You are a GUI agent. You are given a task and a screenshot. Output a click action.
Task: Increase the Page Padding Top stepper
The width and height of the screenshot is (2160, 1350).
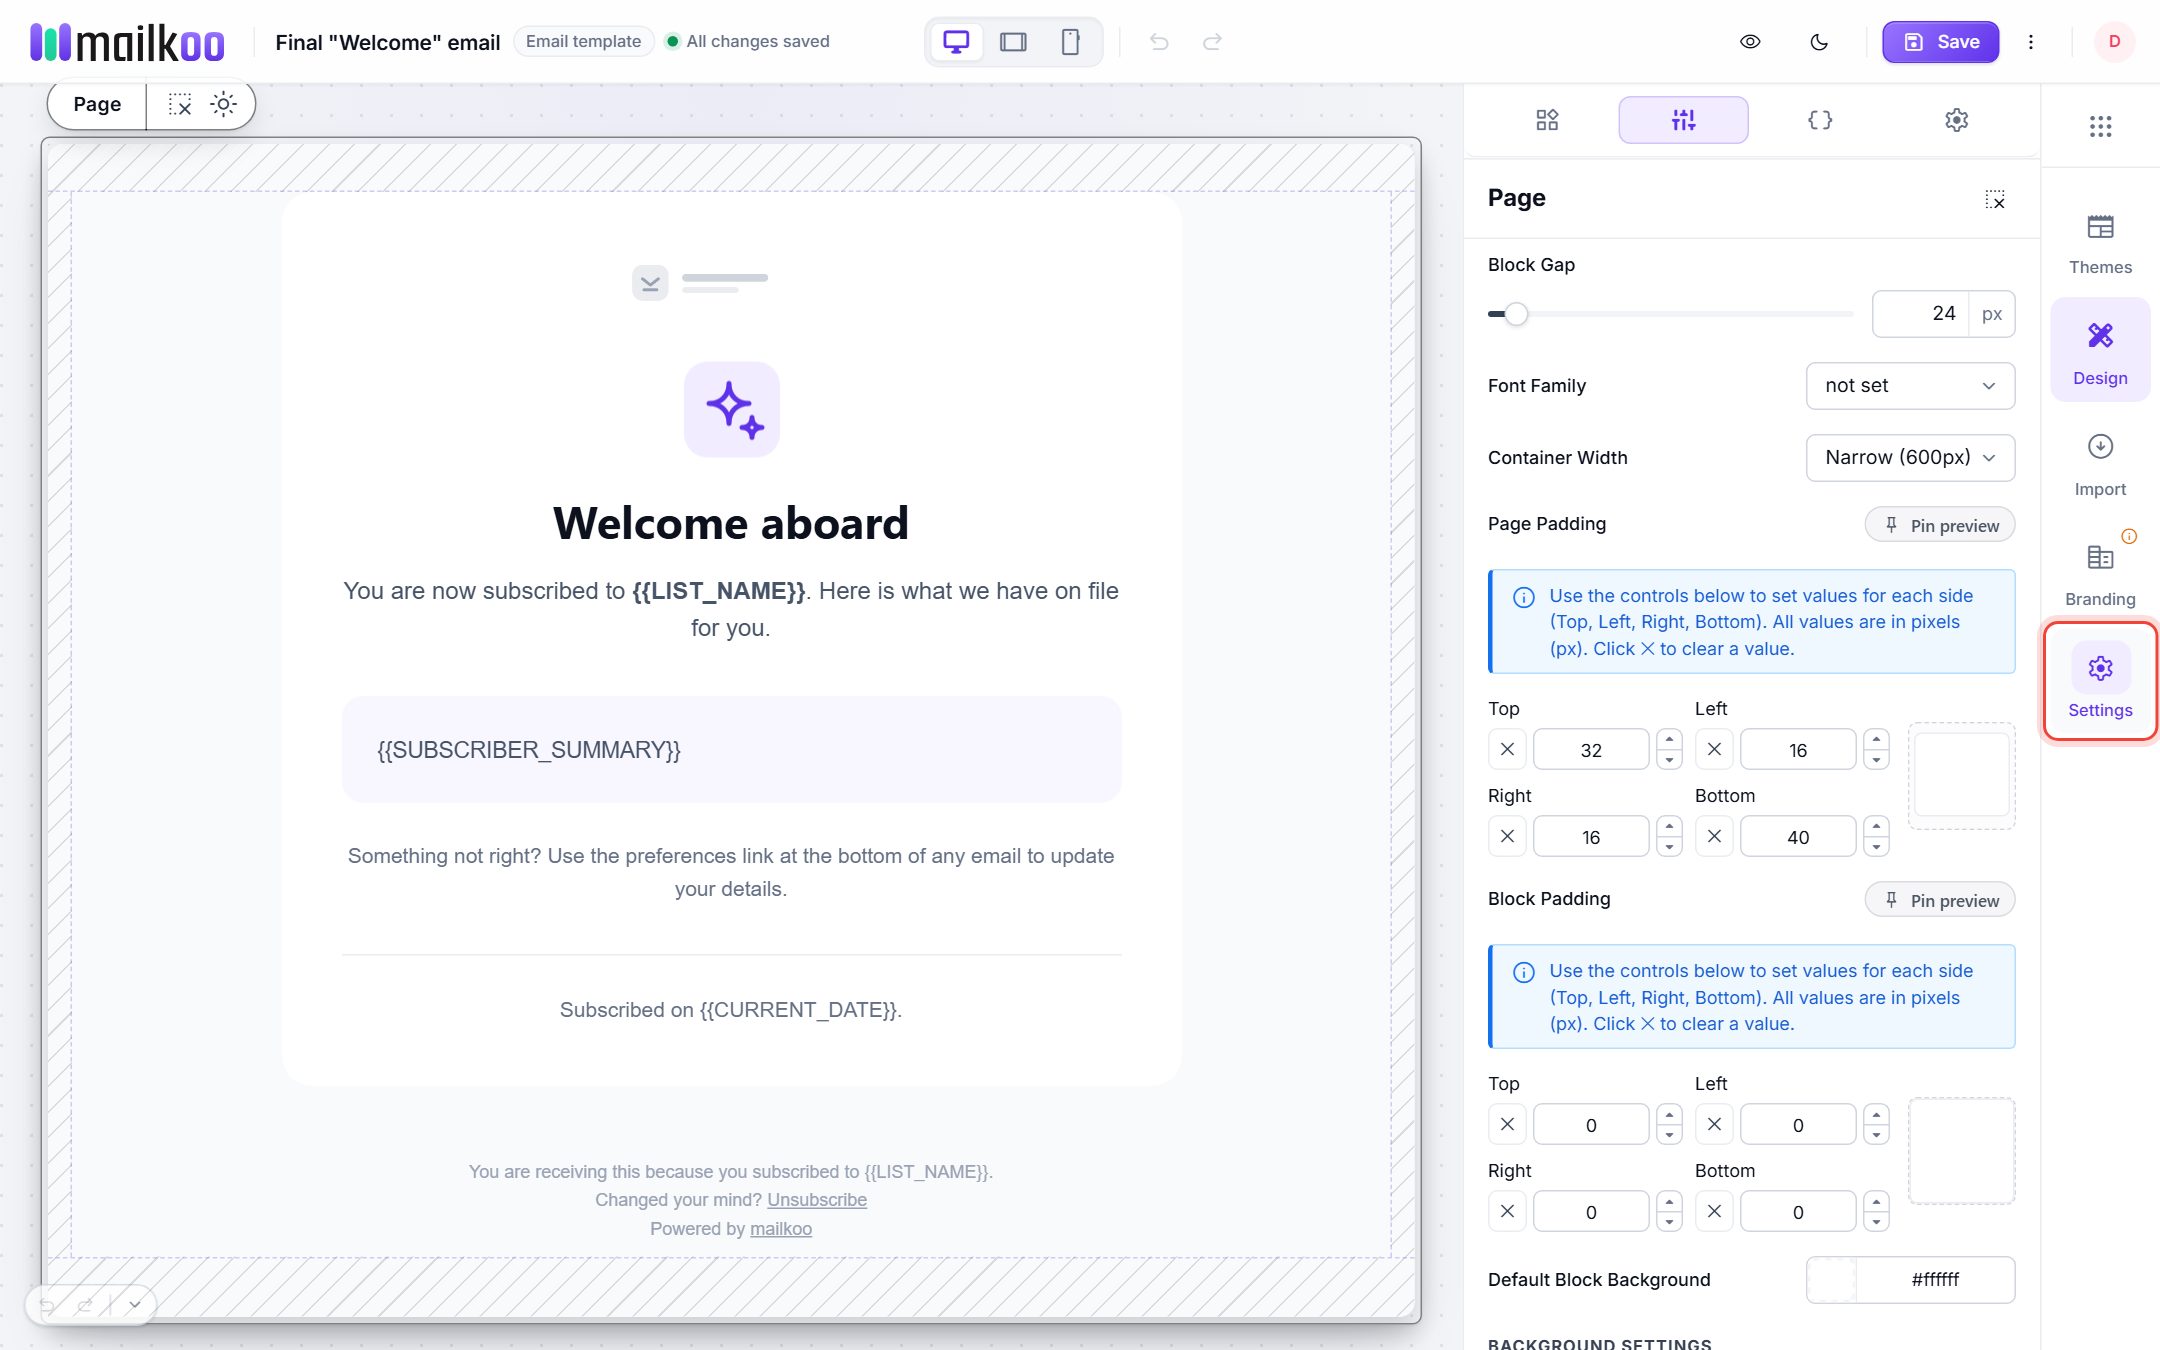pos(1669,740)
